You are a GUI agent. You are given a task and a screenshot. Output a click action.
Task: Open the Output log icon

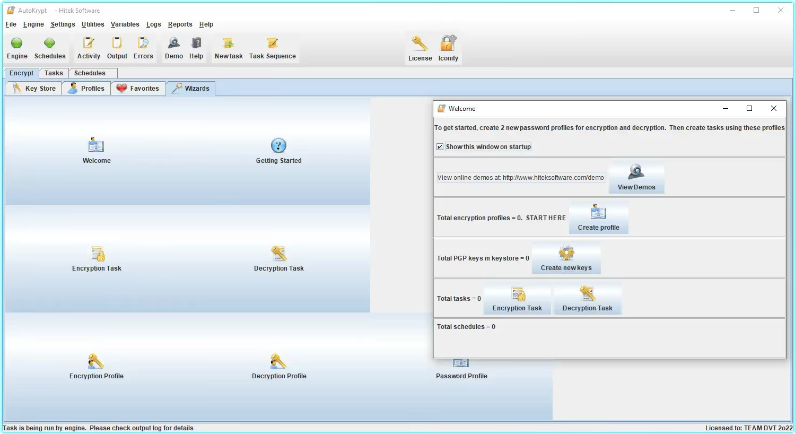pos(117,48)
